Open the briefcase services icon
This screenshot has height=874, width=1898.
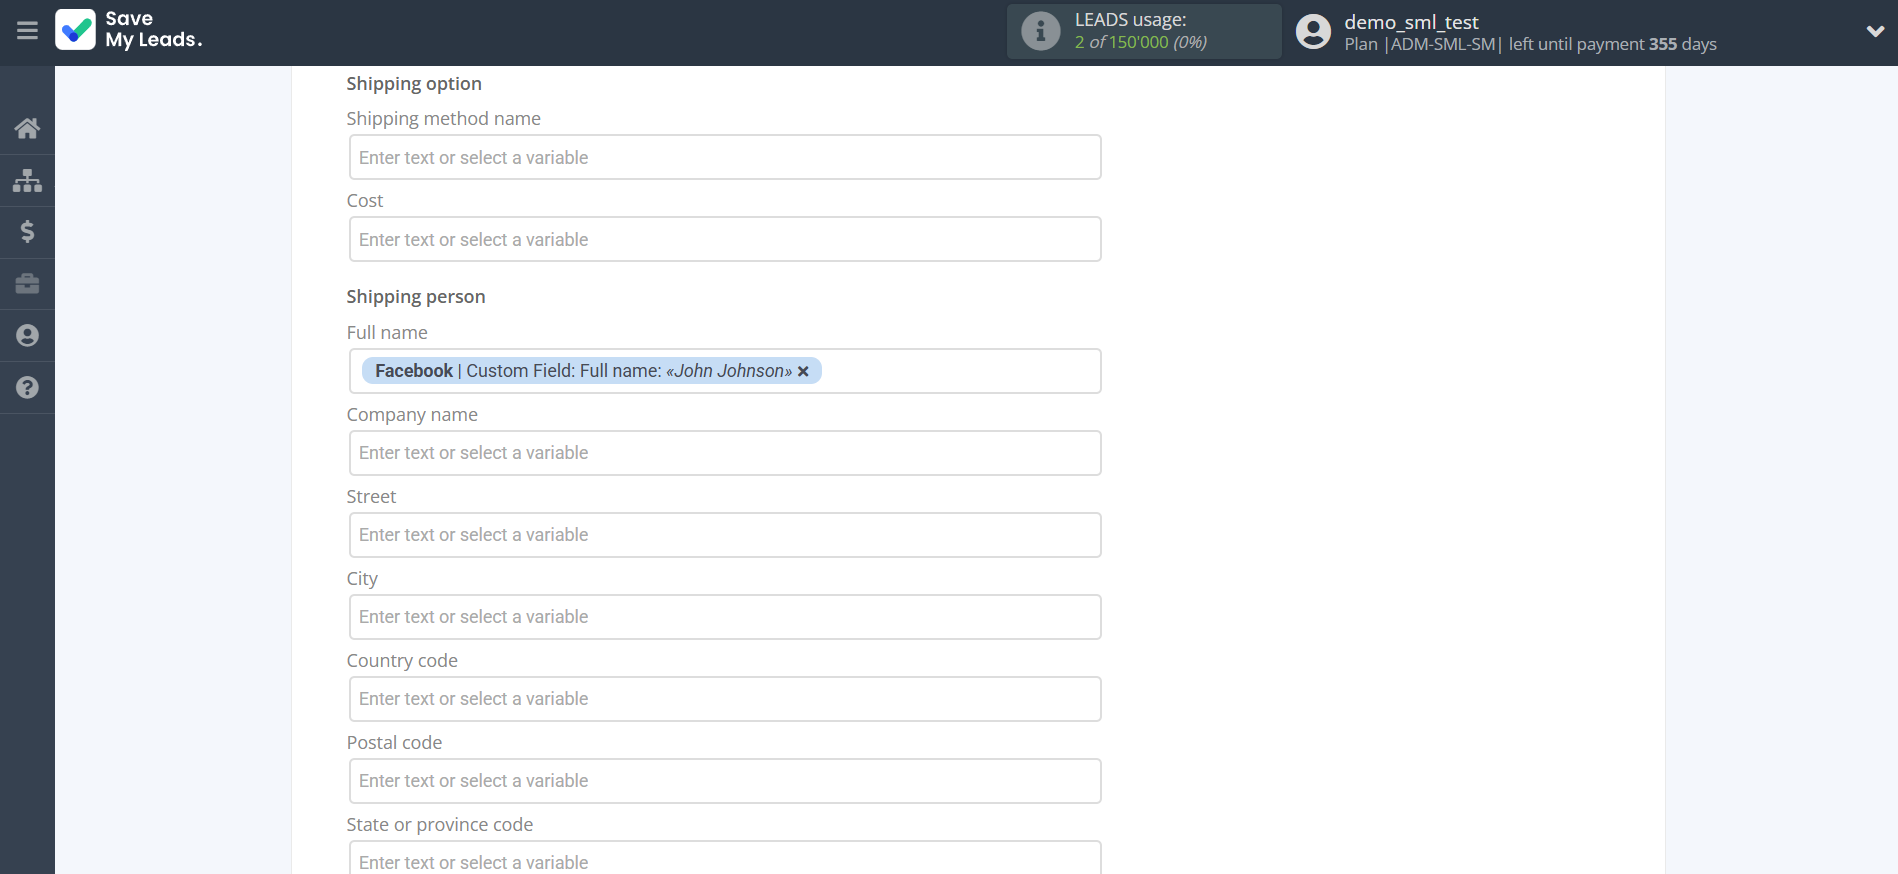(x=27, y=284)
